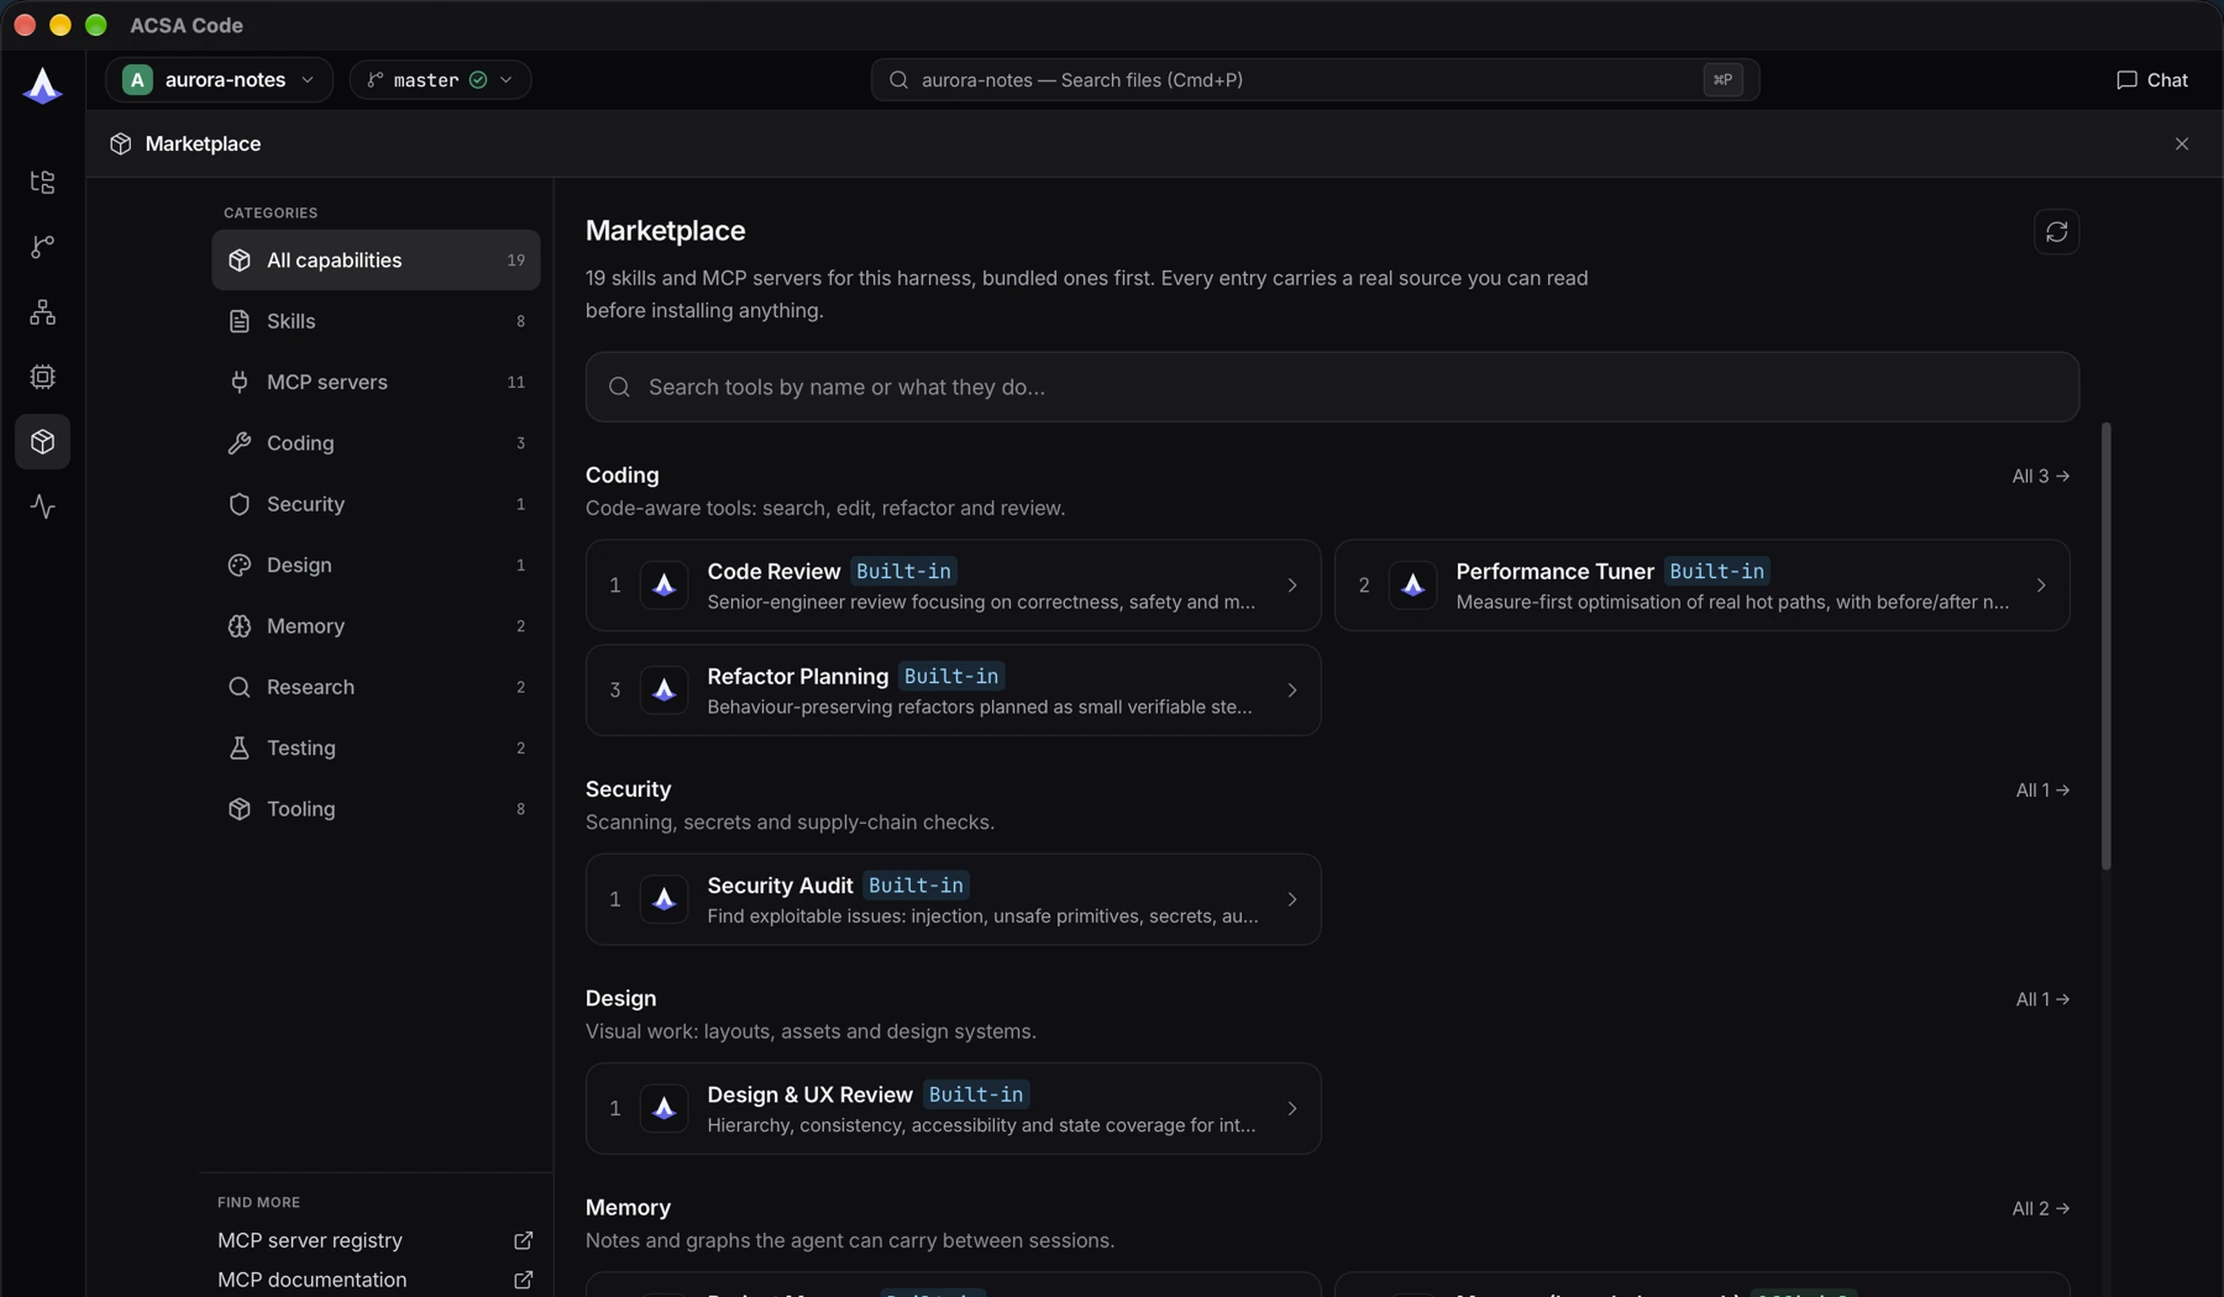Open the master branch dropdown
Screen dimensions: 2224x1297
pyautogui.click(x=440, y=80)
